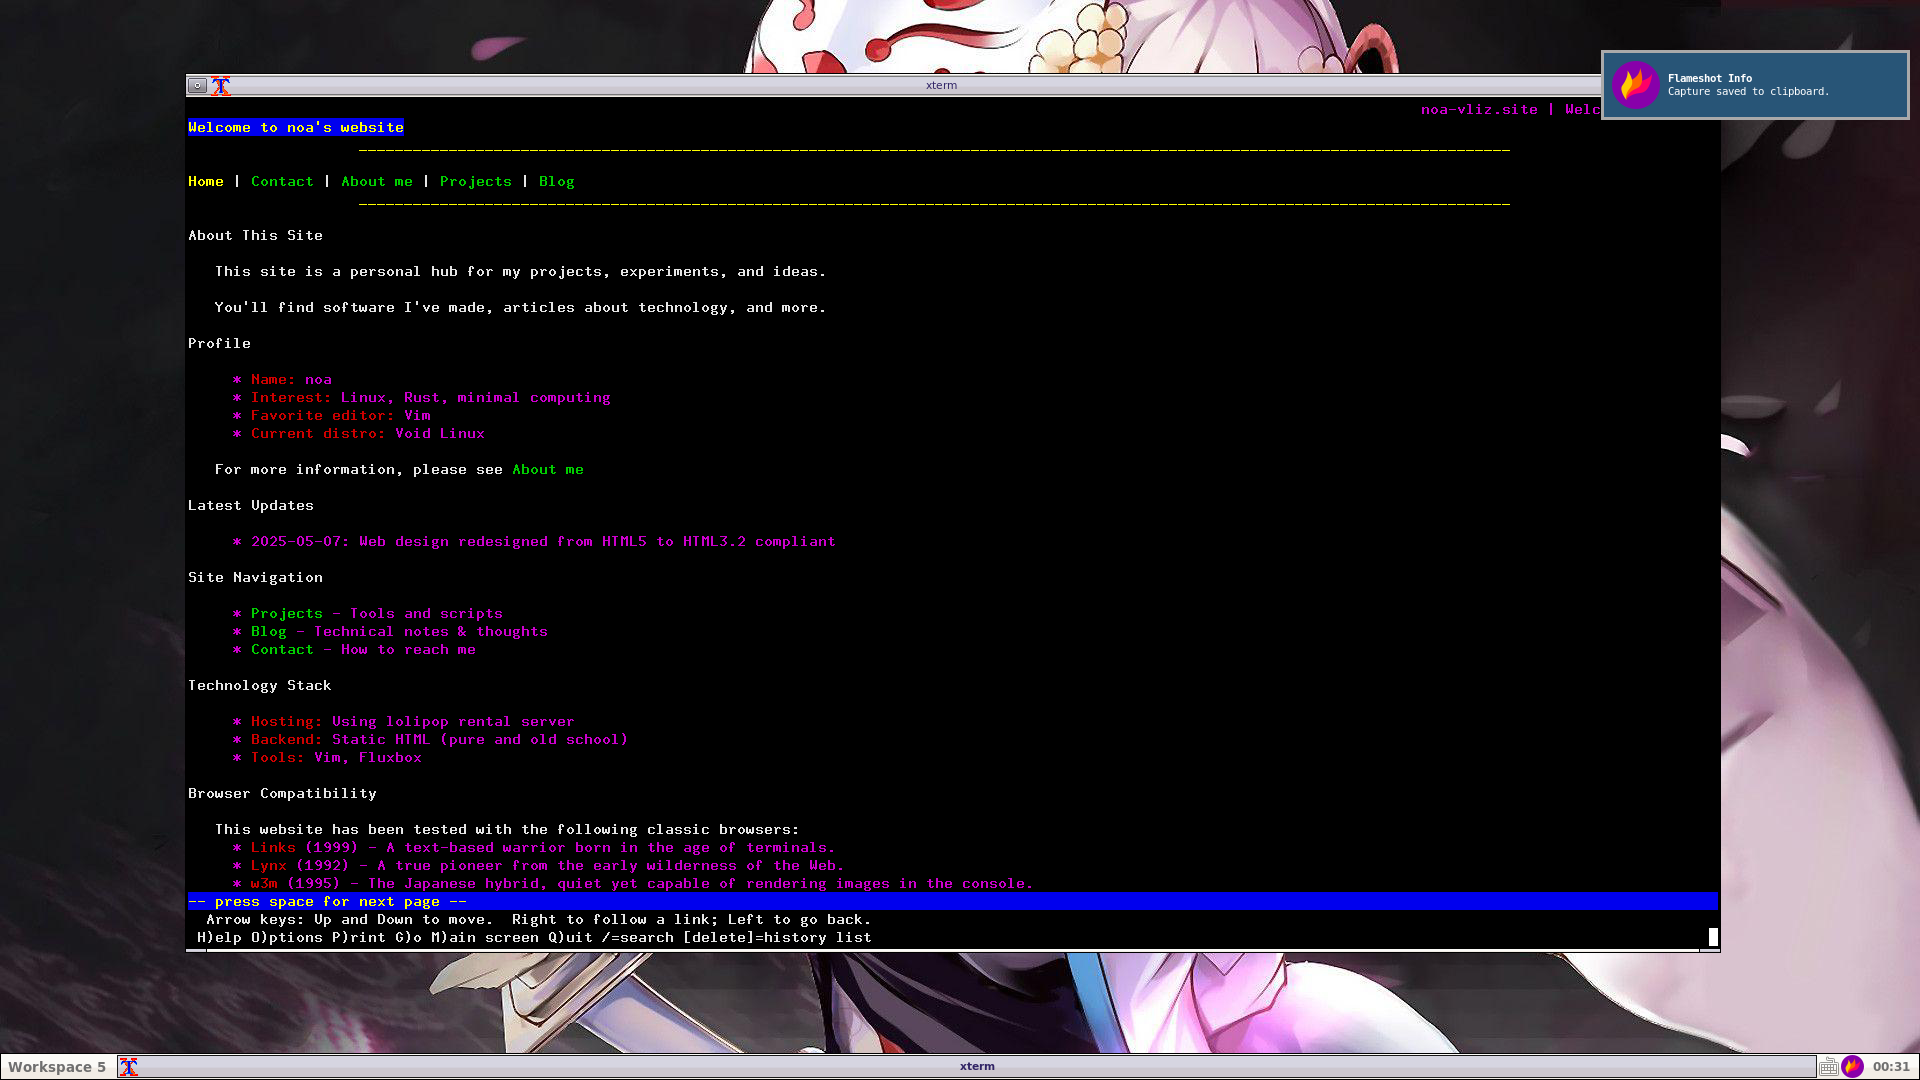The width and height of the screenshot is (1920, 1080).
Task: Open the Blog link in the navigation bar
Action: (x=556, y=181)
